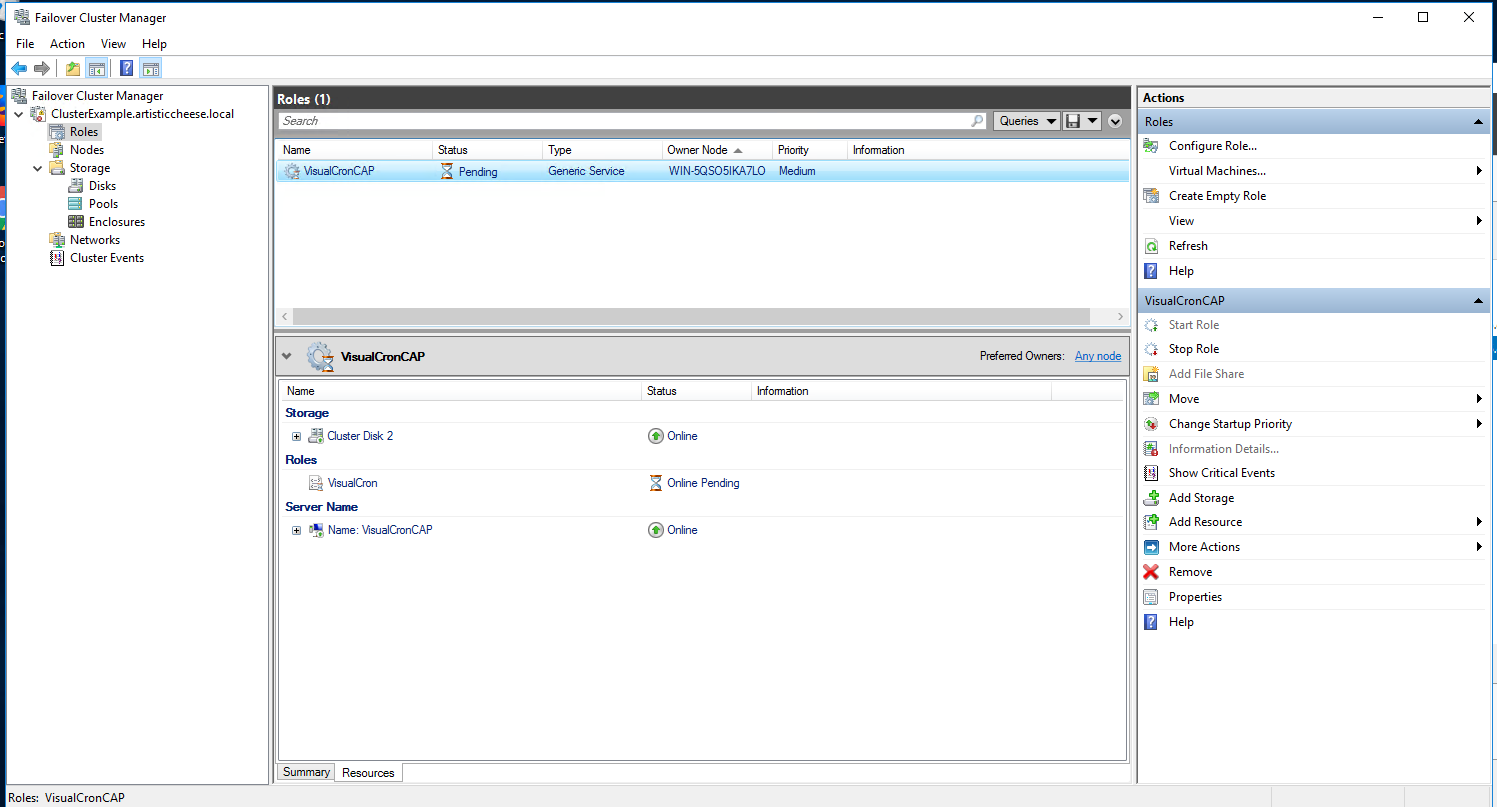Click the blue Help toolbar icon
Screen dimensions: 1497x807
[127, 68]
